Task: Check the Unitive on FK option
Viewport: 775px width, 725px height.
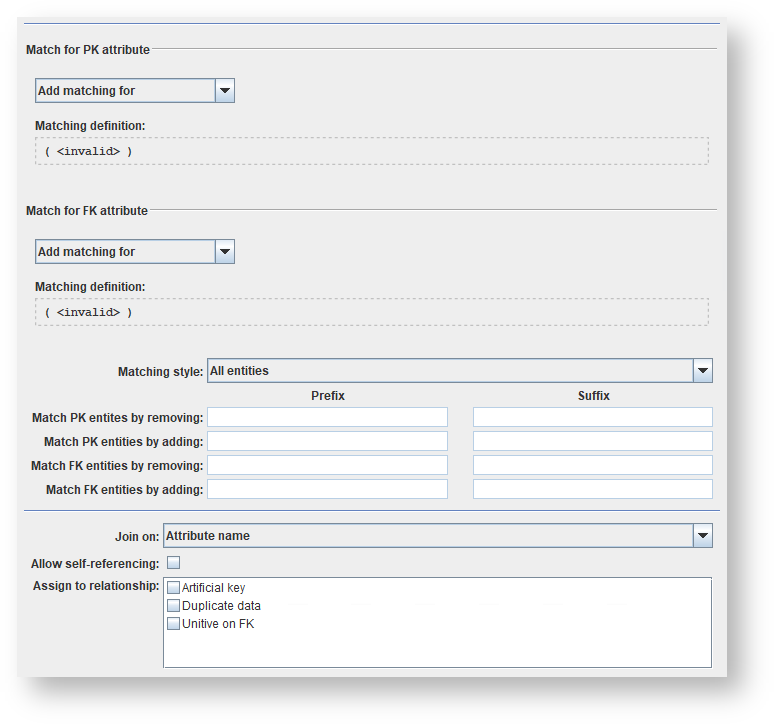Action: (174, 624)
